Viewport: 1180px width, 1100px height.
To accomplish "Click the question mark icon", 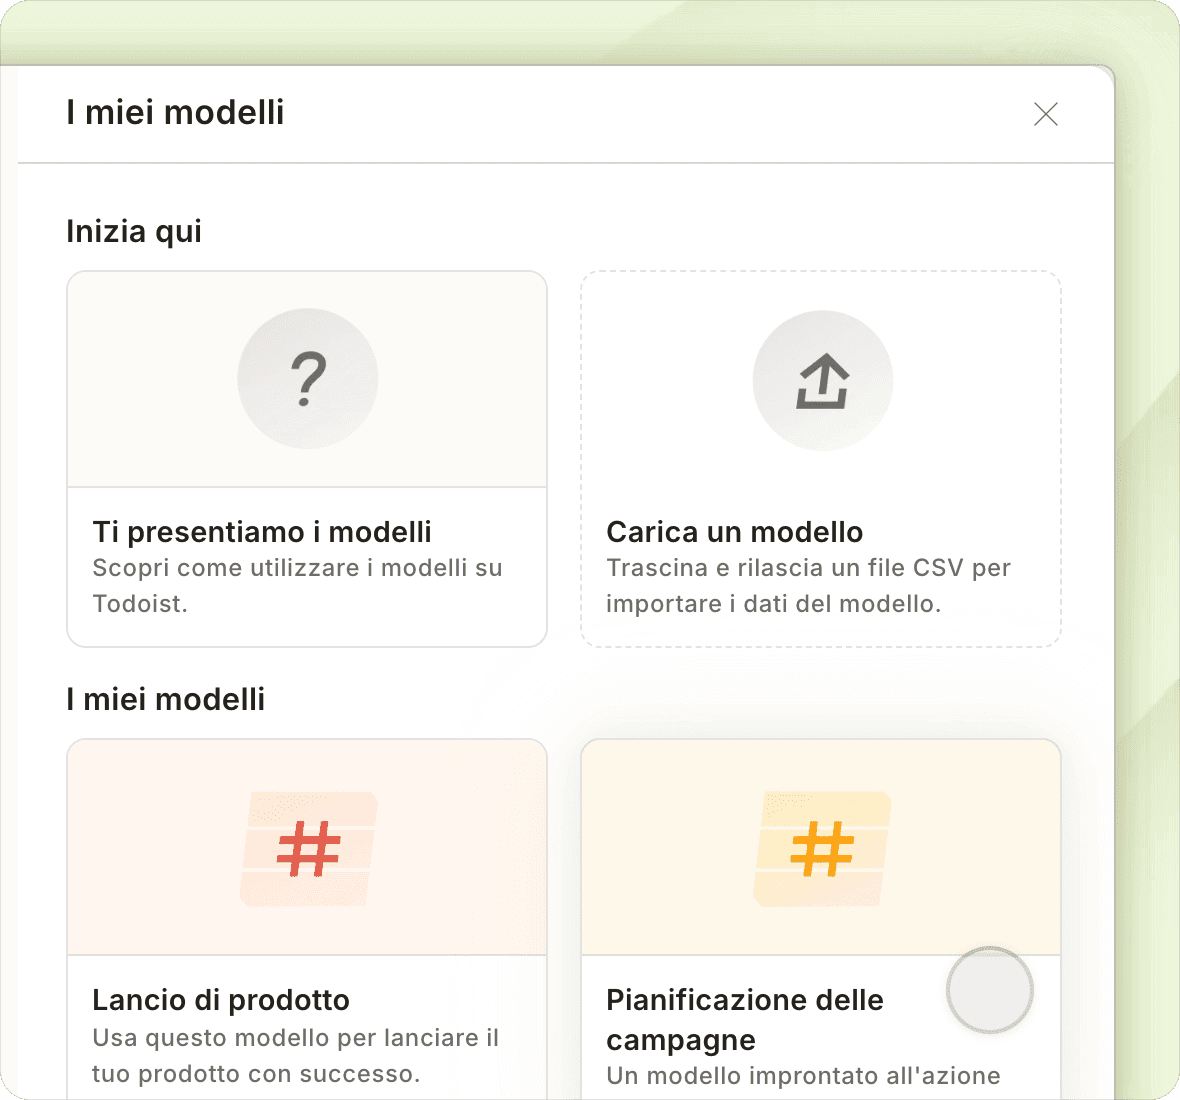I will [x=308, y=378].
